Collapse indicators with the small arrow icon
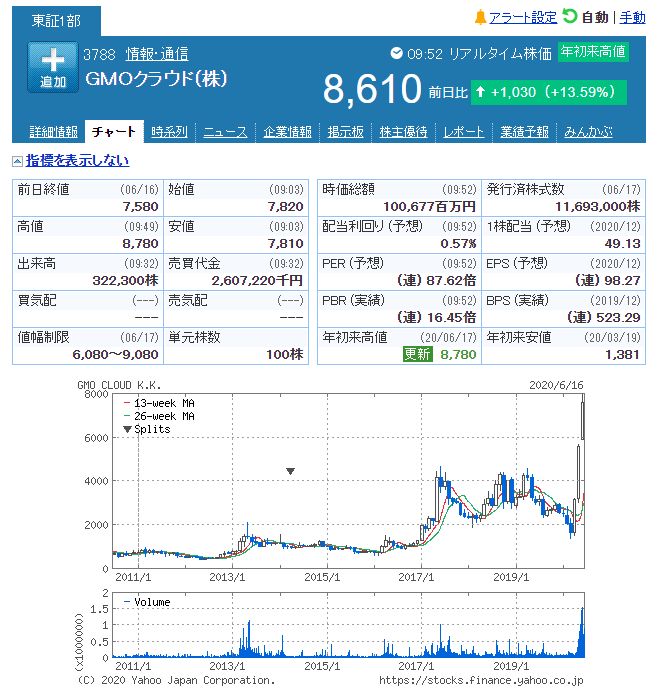The width and height of the screenshot is (657, 692). coord(17,162)
